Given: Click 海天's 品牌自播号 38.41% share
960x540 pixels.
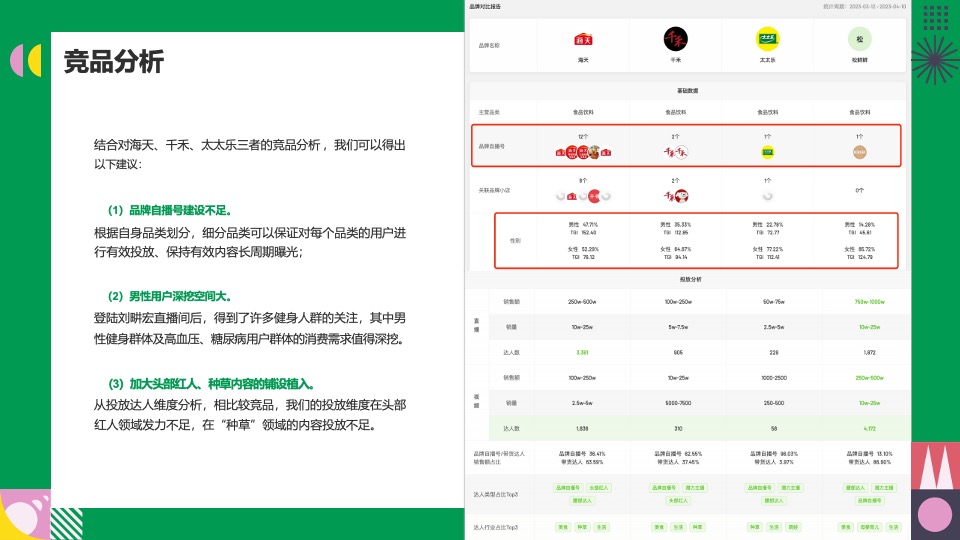Looking at the screenshot, I should click(x=582, y=454).
